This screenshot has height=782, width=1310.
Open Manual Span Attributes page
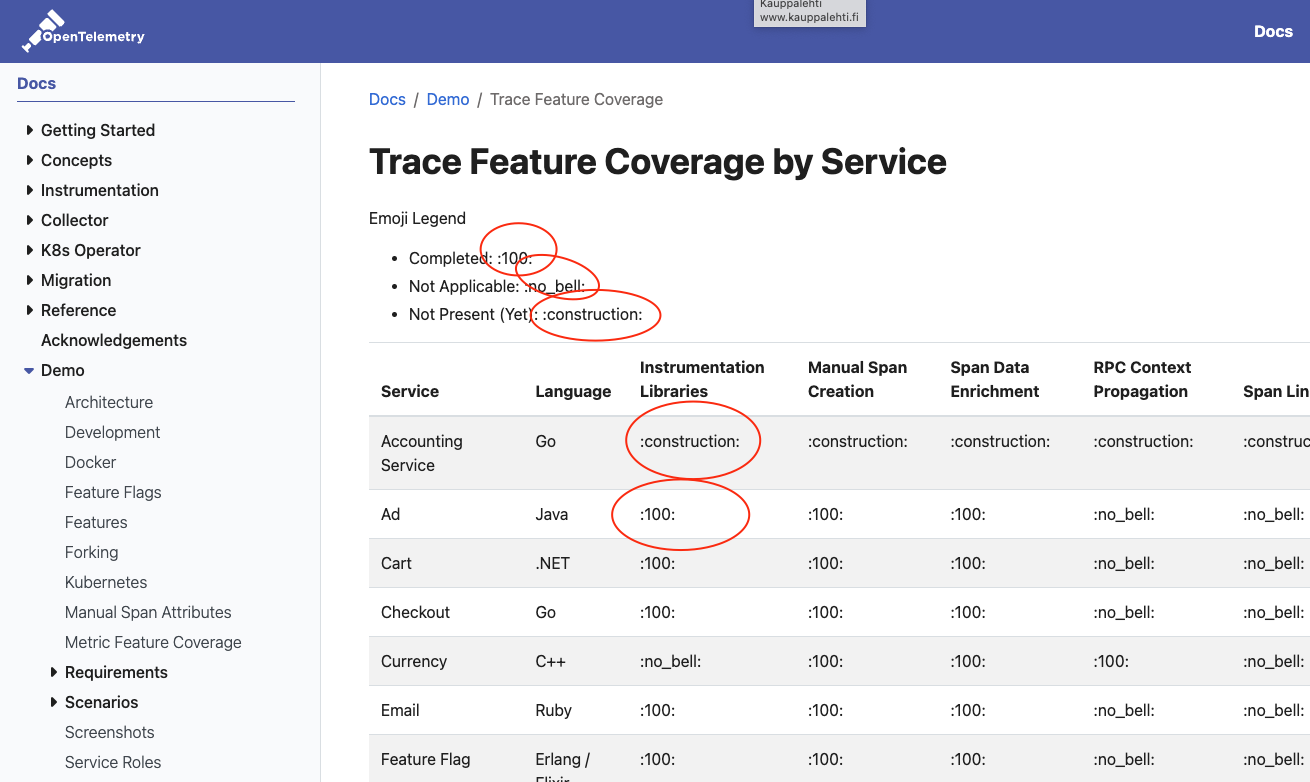pyautogui.click(x=148, y=612)
